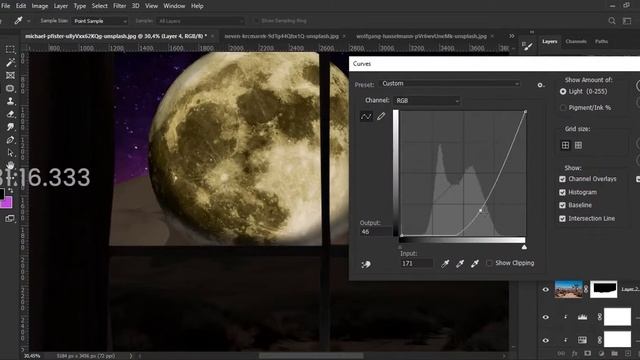This screenshot has width=640, height=360.
Task: Click the white point slider triangle
Action: coord(524,247)
